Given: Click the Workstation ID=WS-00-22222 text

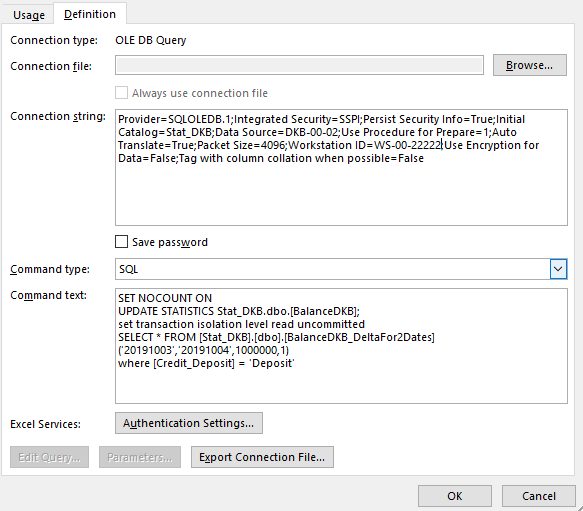Looking at the screenshot, I should (365, 145).
